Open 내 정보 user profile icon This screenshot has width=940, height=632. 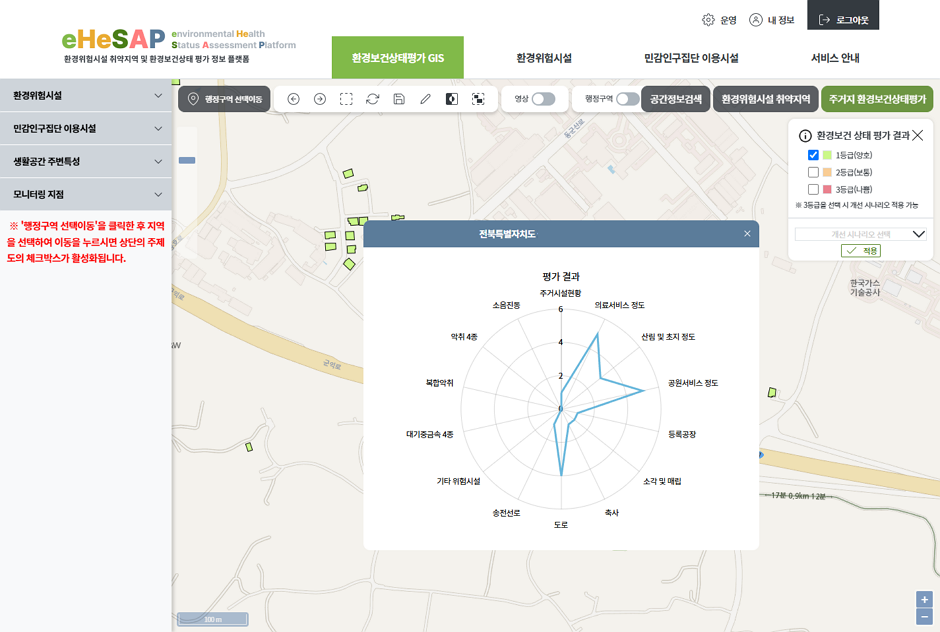click(x=755, y=20)
